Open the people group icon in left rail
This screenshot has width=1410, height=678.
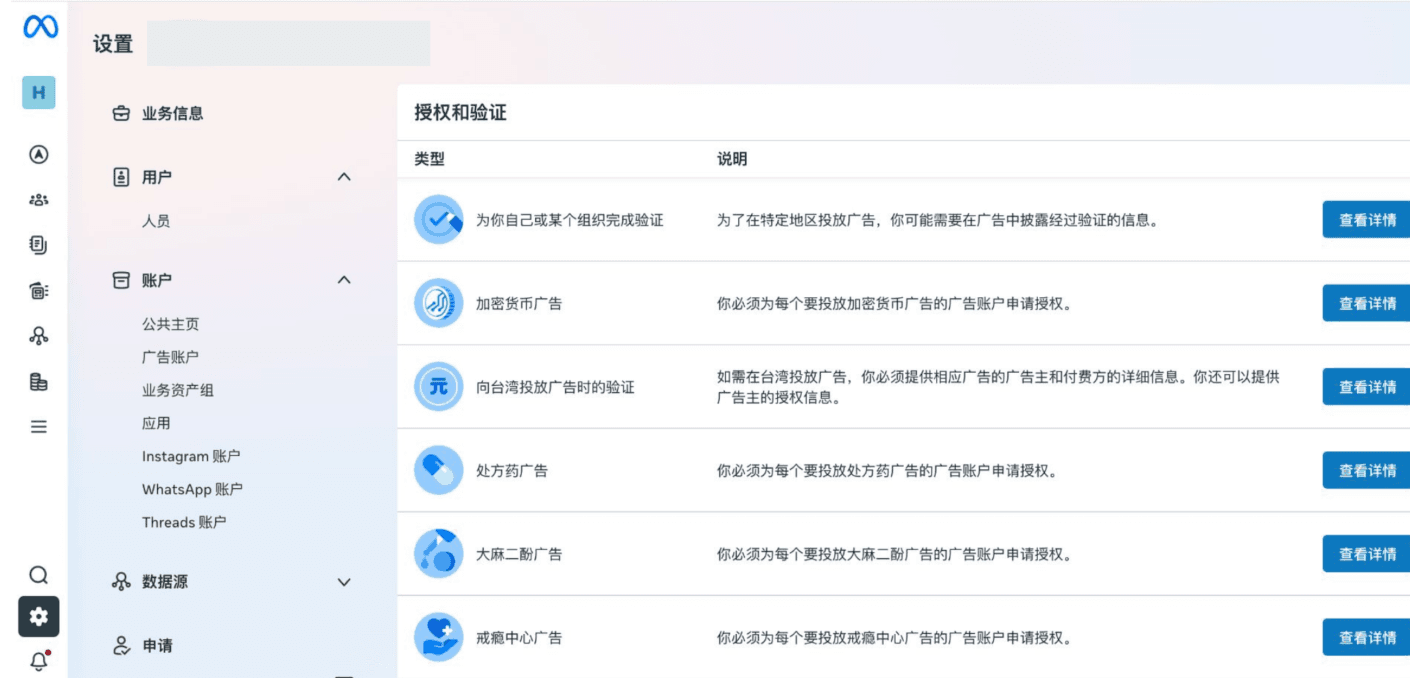(x=39, y=199)
